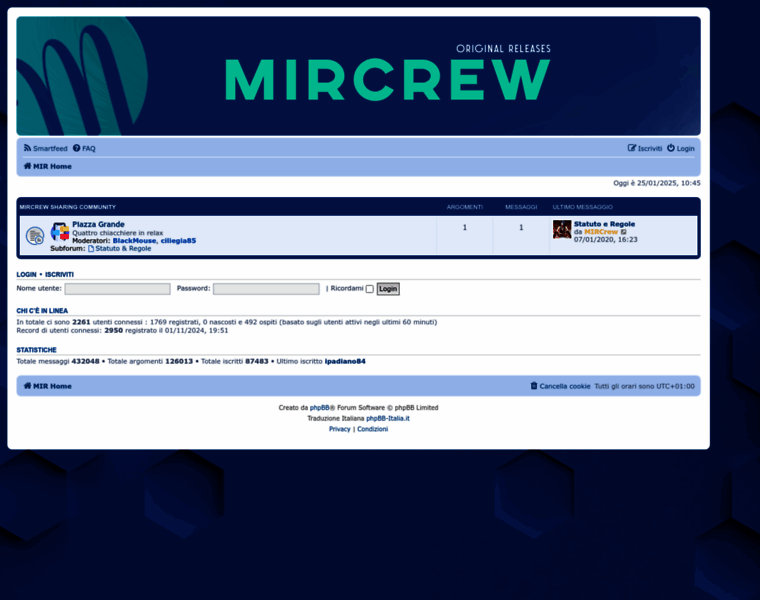Open the Piazza Grande forum
This screenshot has width=760, height=600.
click(98, 224)
